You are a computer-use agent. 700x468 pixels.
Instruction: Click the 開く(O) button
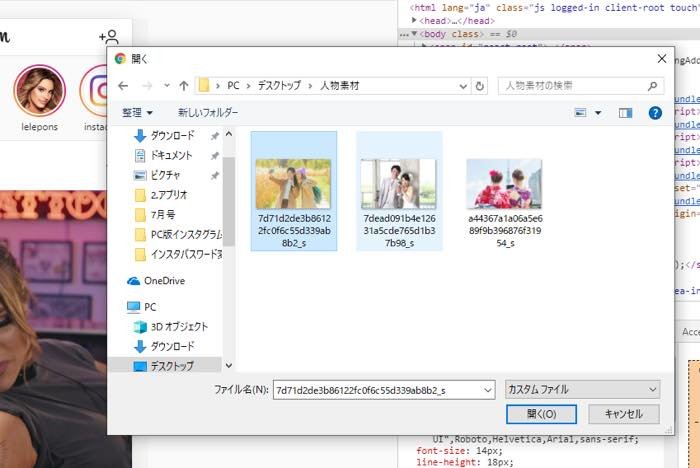(x=541, y=414)
